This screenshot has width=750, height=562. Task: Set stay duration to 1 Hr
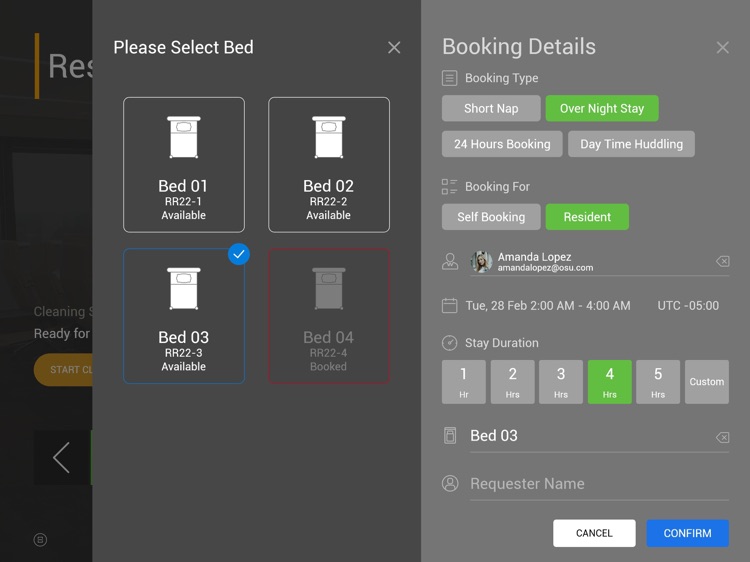(463, 382)
